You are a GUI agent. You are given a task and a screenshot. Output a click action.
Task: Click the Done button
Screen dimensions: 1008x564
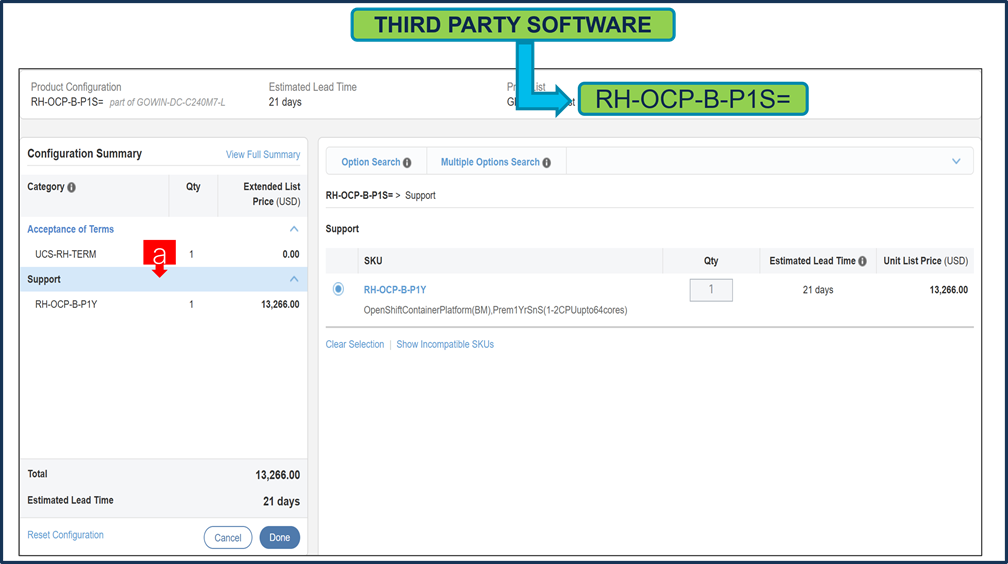point(280,538)
